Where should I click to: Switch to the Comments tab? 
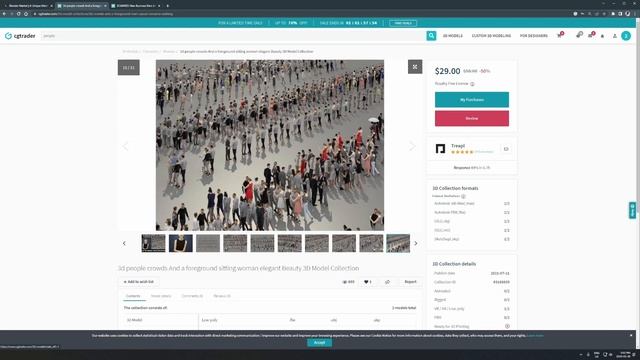[192, 296]
